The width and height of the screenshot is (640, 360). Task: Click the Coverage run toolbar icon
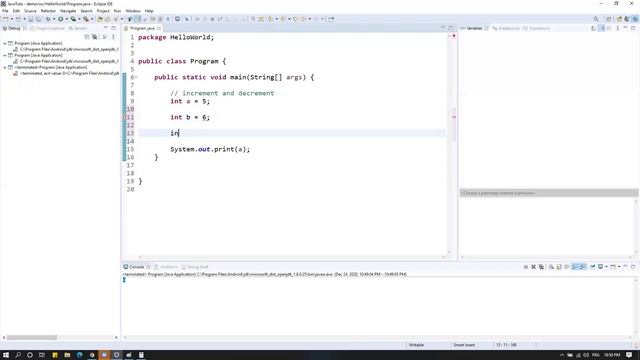73,19
